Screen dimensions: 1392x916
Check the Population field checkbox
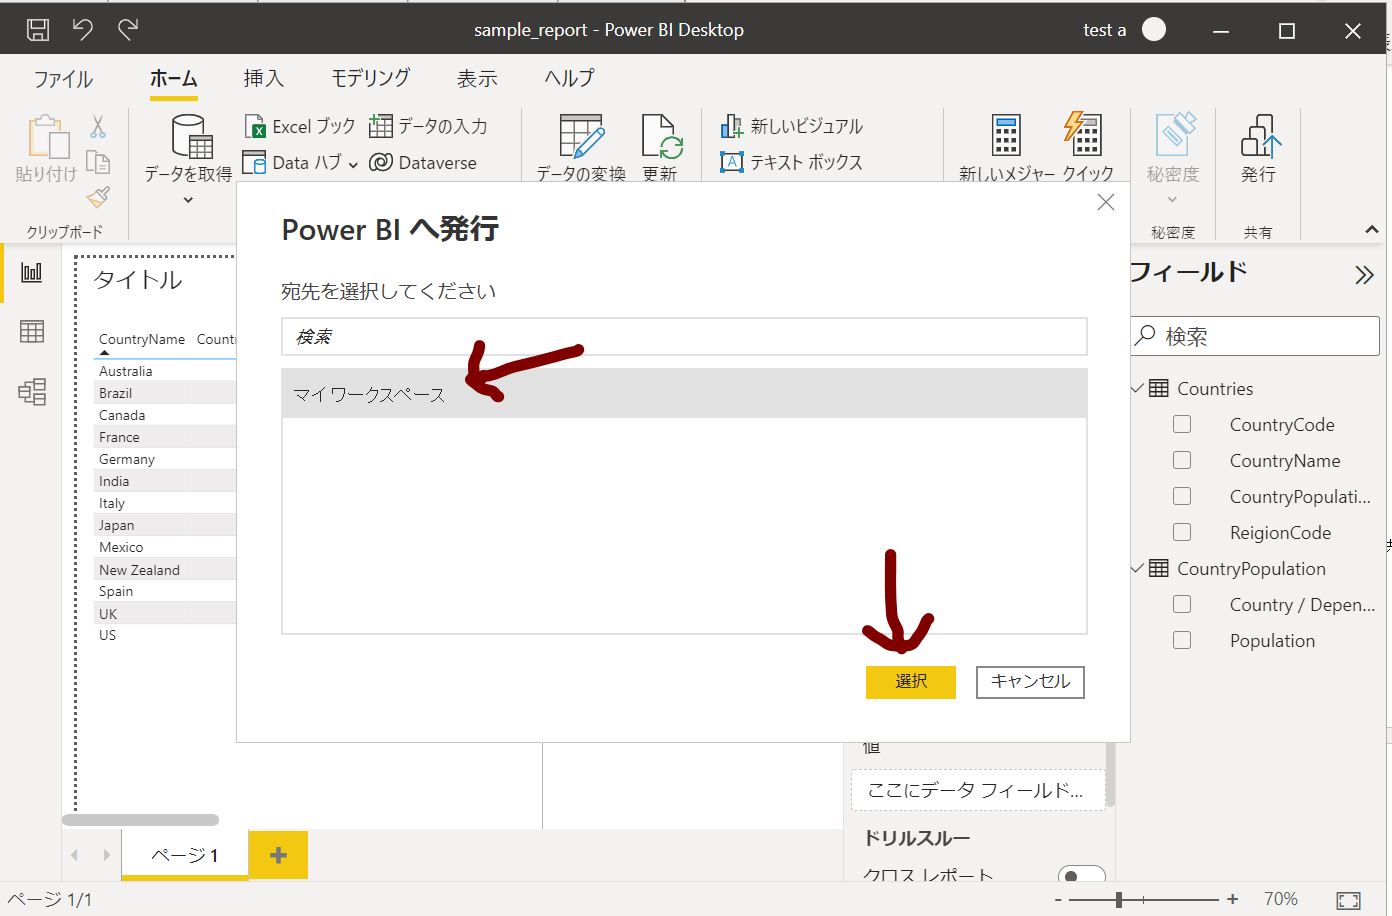(x=1182, y=640)
